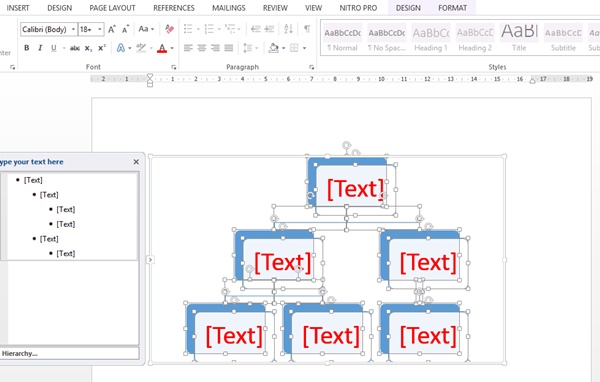Open the Change Case menu
Viewport: 600px width, 382px height.
coord(146,29)
